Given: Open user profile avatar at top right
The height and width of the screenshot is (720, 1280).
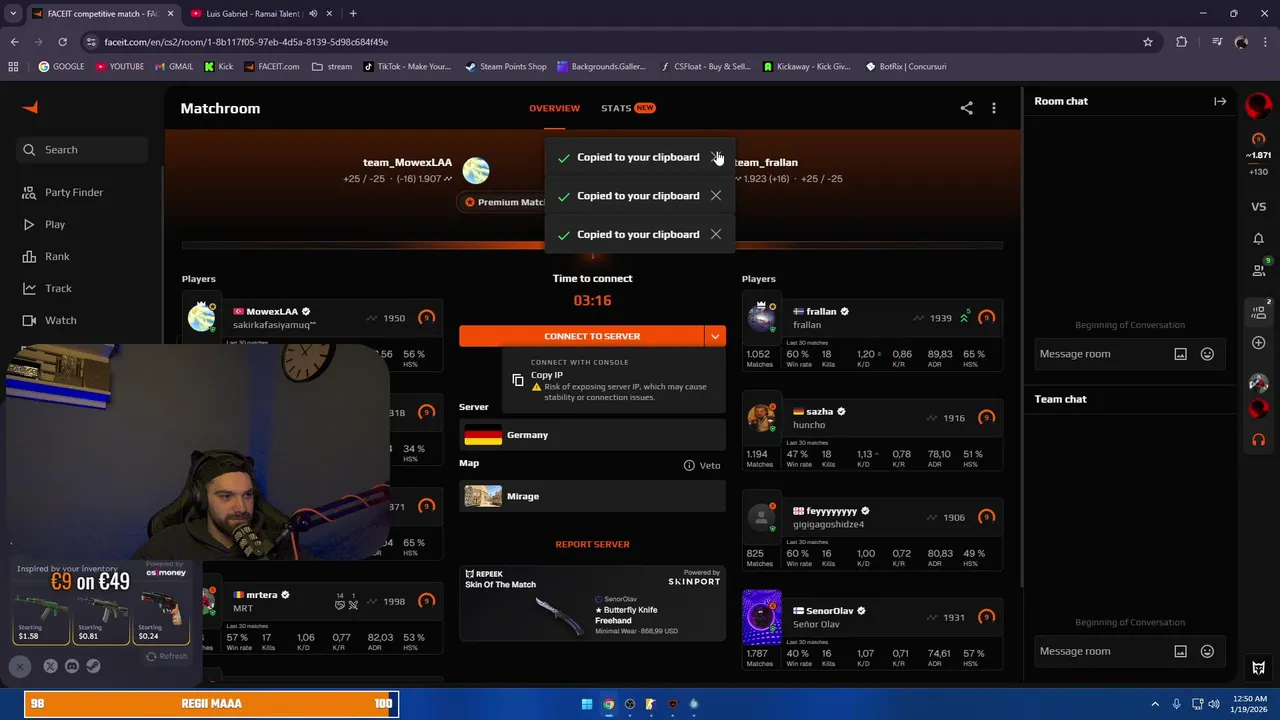Looking at the screenshot, I should point(1258,104).
